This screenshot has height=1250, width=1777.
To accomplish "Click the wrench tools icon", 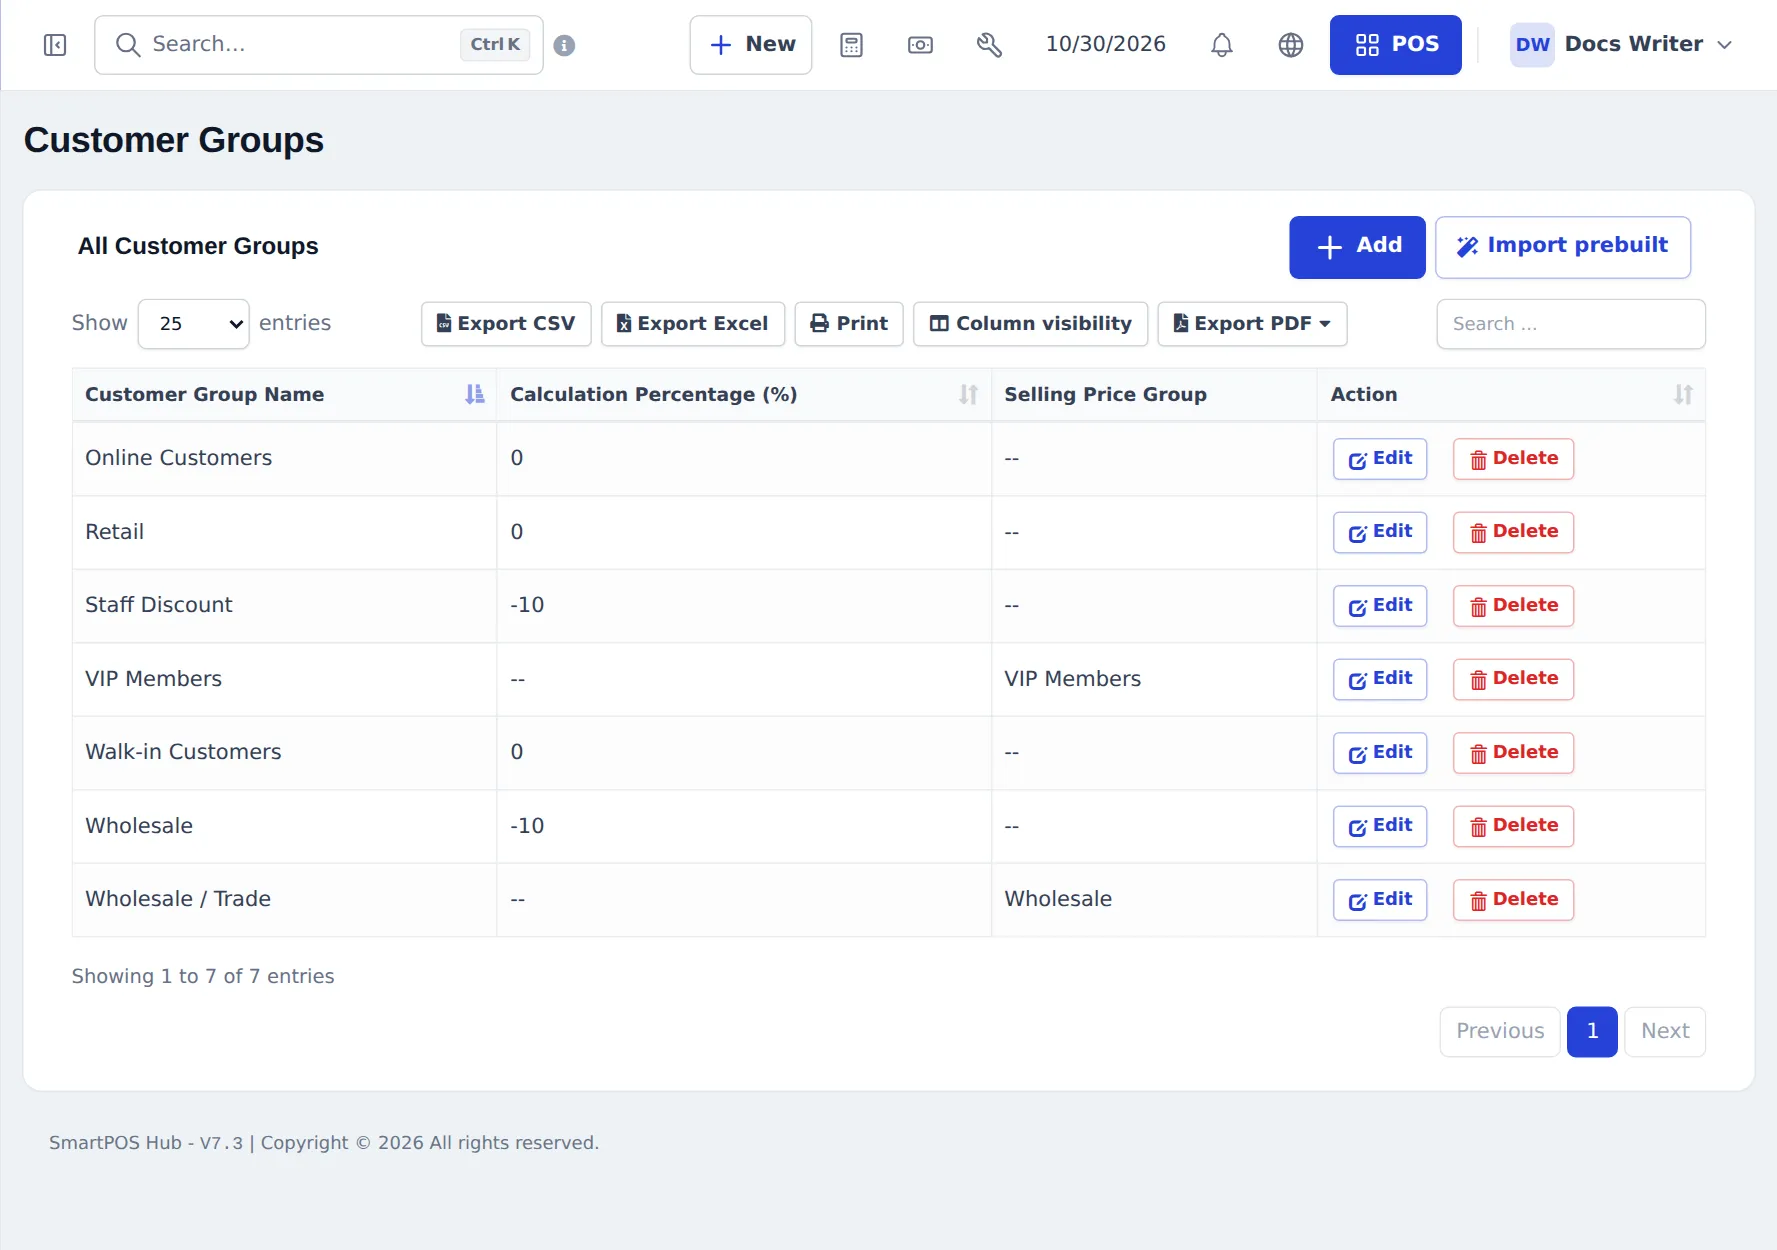I will click(989, 45).
